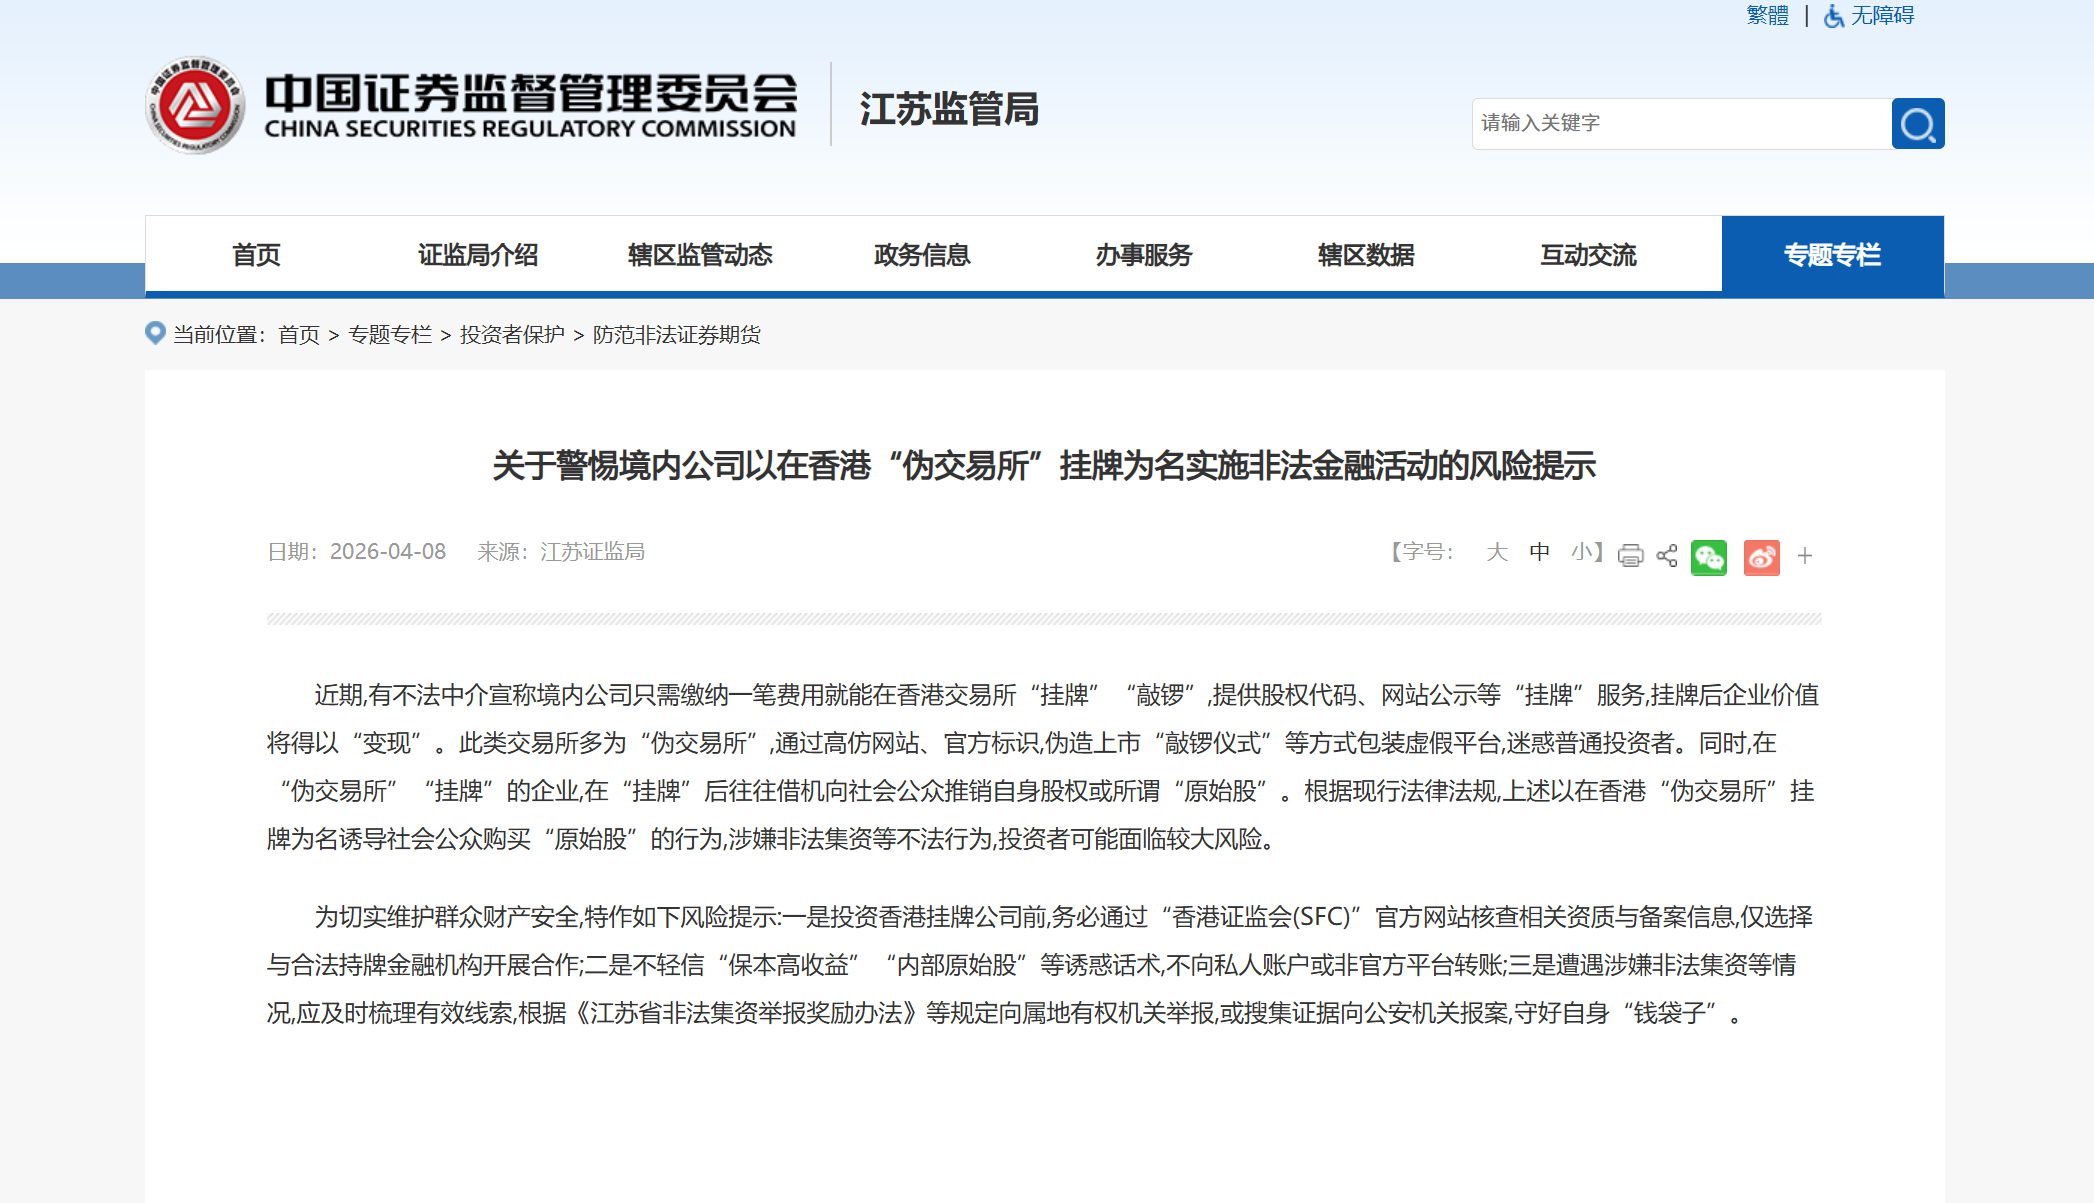Click the plus icon for more sharing options
Screen dimensions: 2094x1203
pos(1806,557)
